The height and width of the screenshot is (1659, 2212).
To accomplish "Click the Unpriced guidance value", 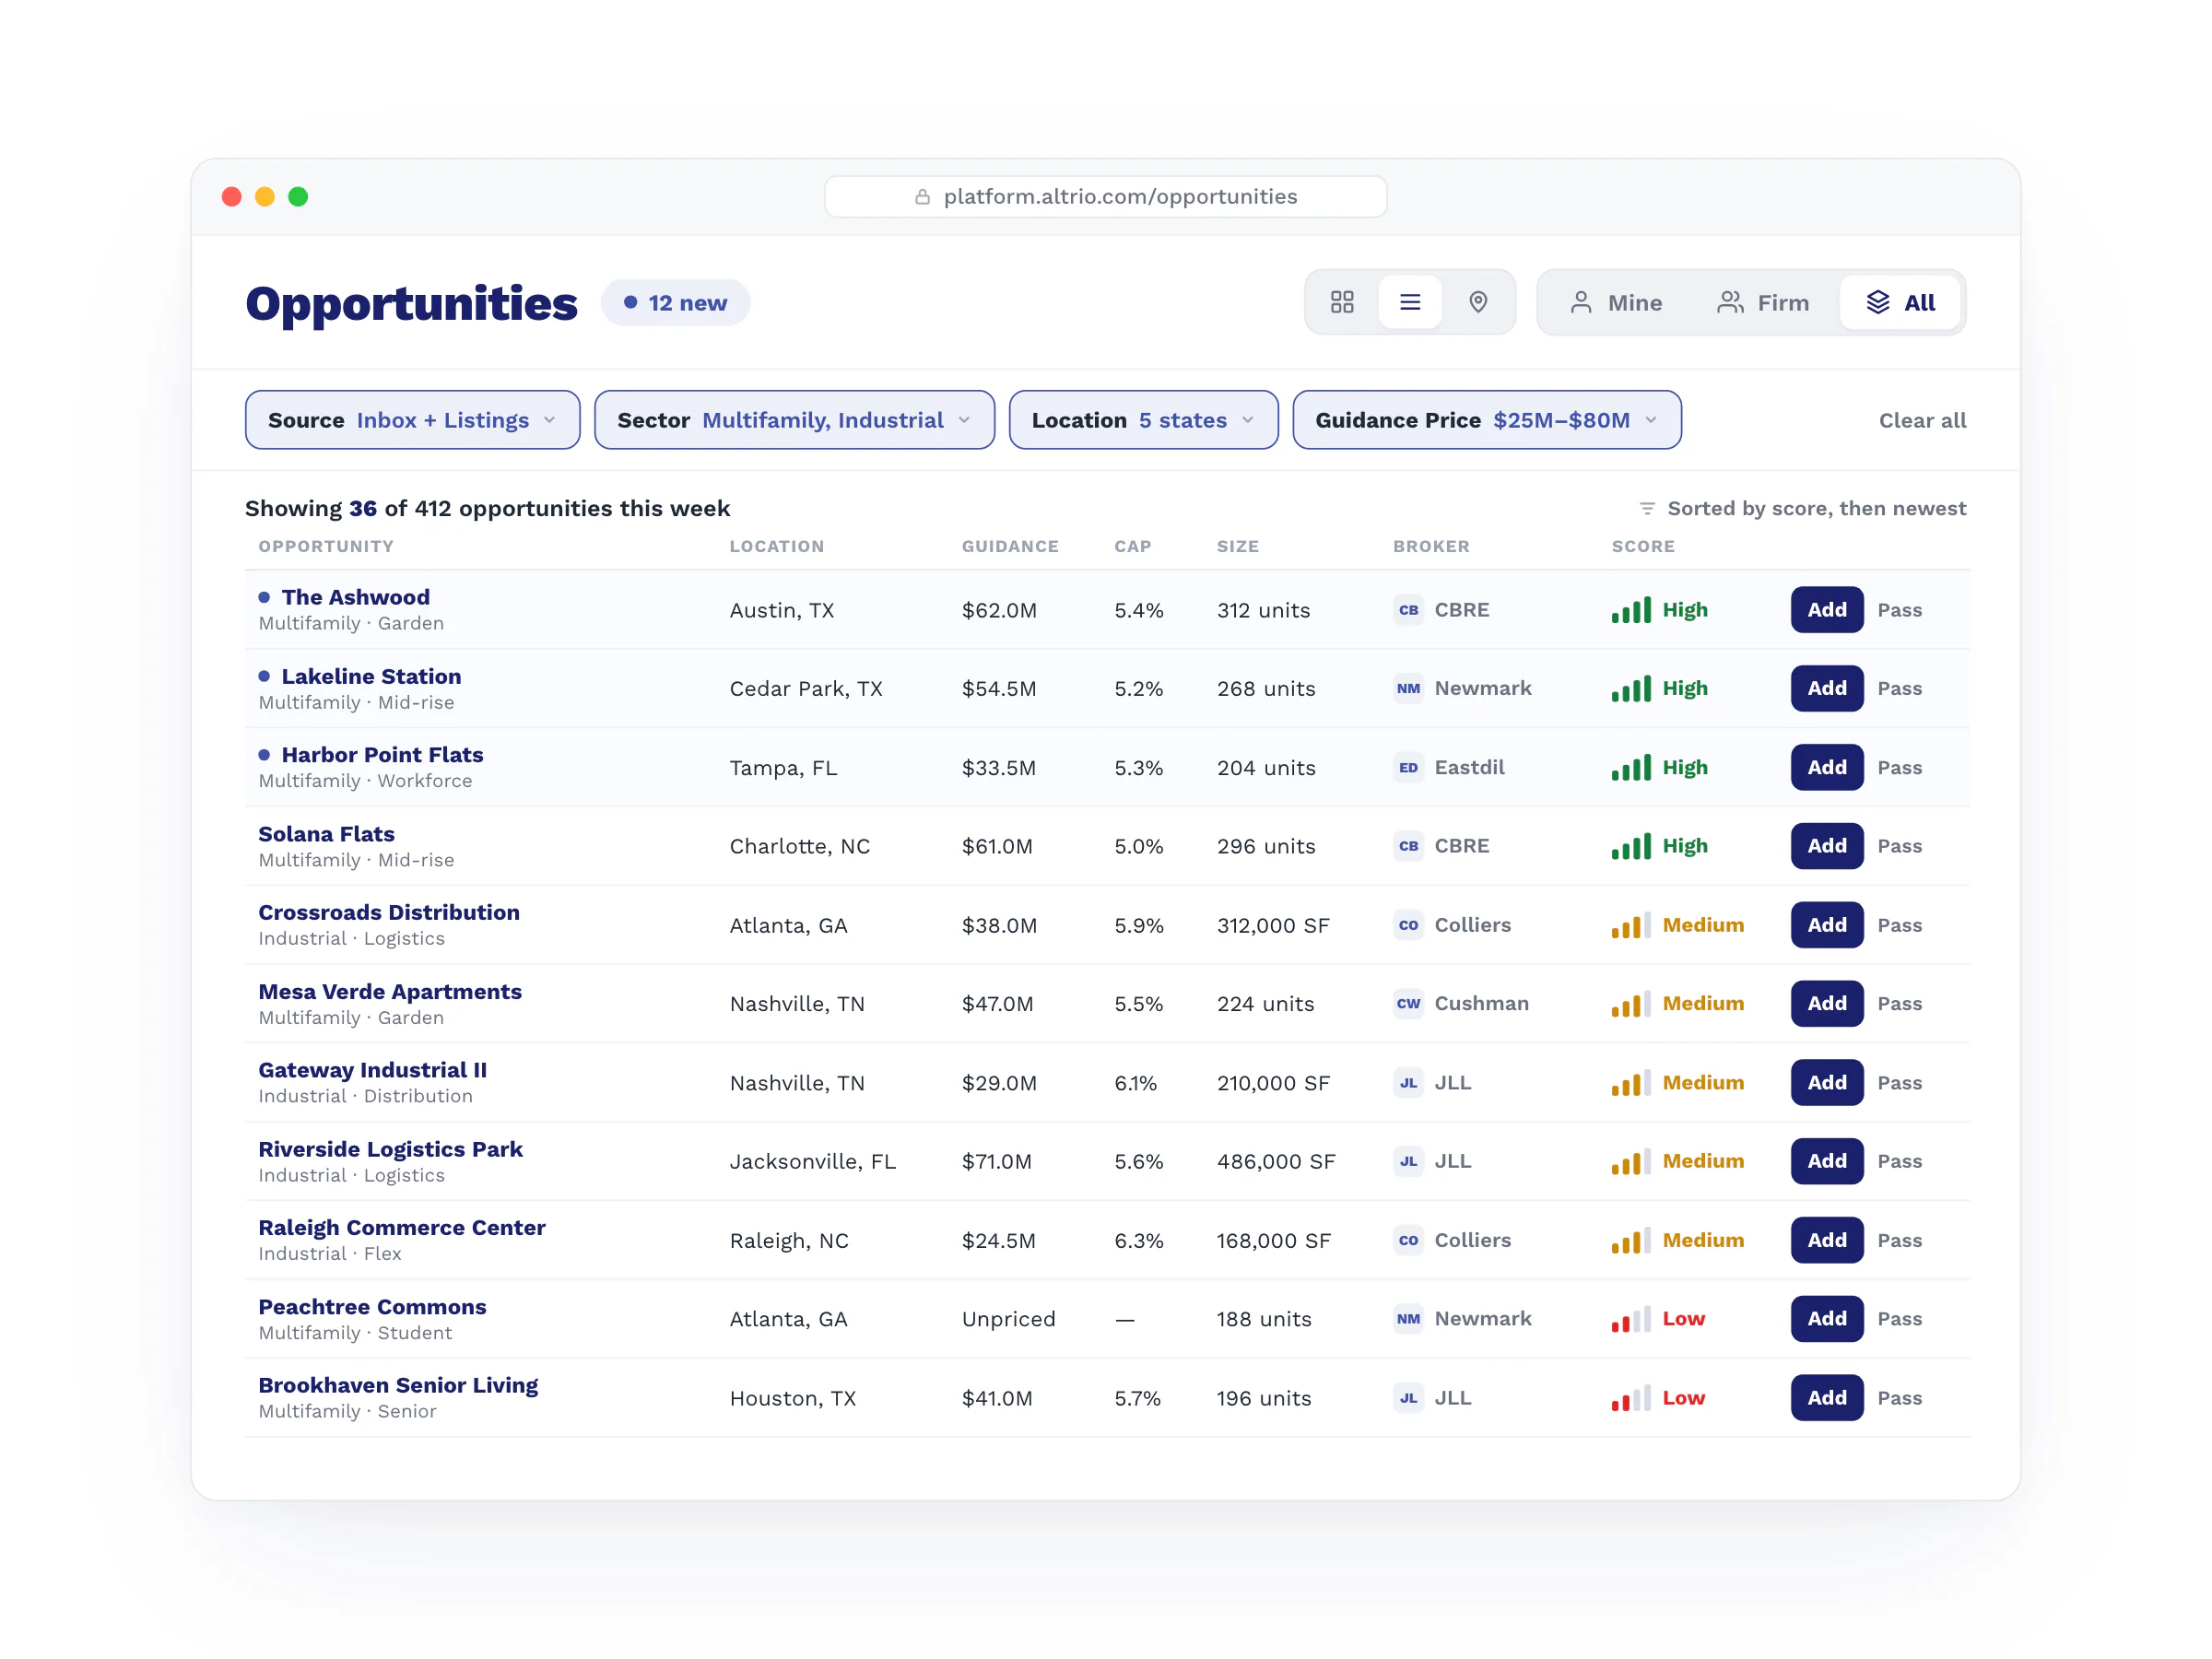I will [x=1008, y=1319].
